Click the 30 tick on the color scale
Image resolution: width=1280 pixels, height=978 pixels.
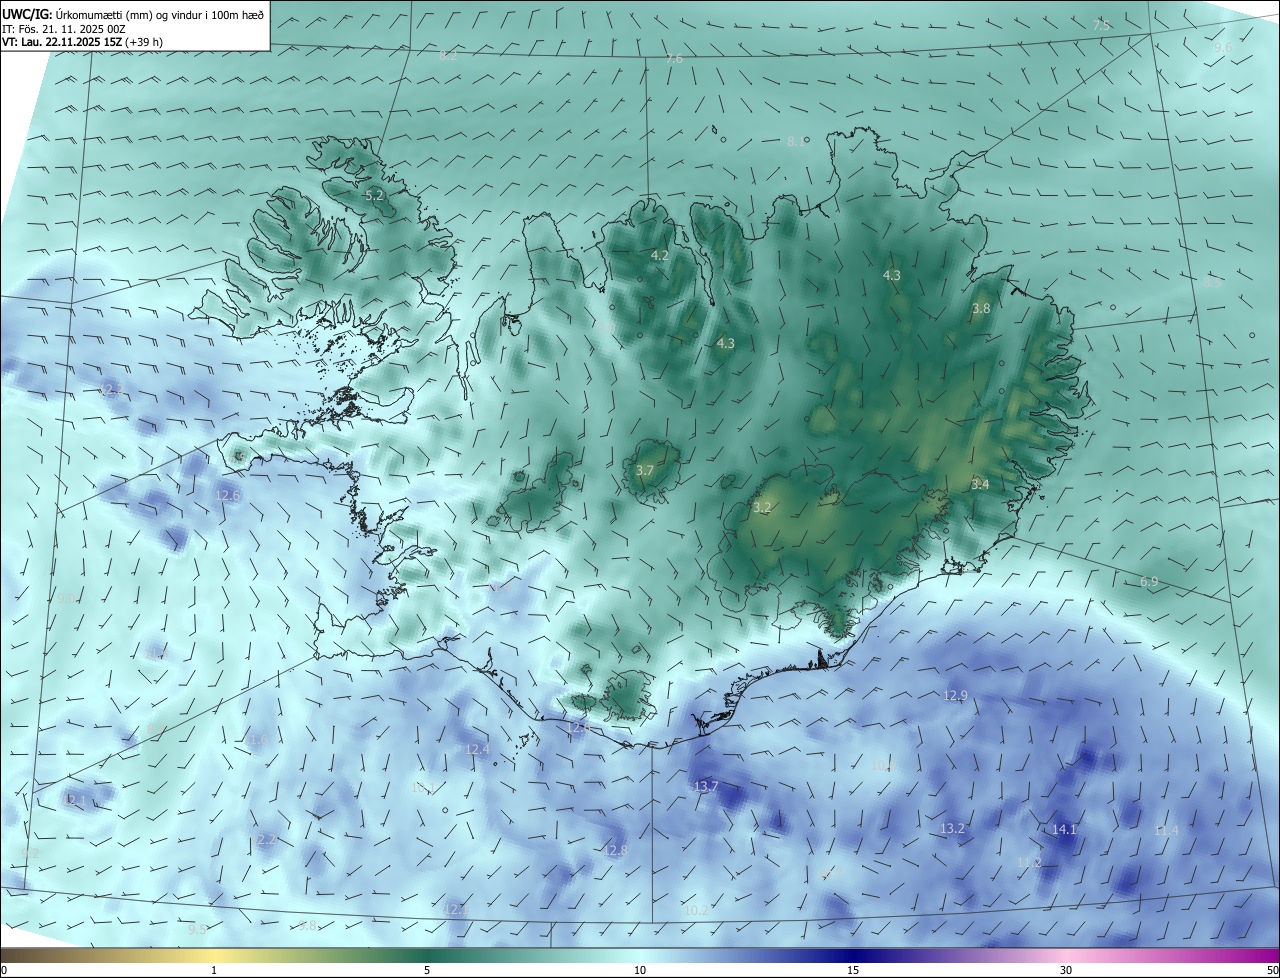pos(1066,970)
